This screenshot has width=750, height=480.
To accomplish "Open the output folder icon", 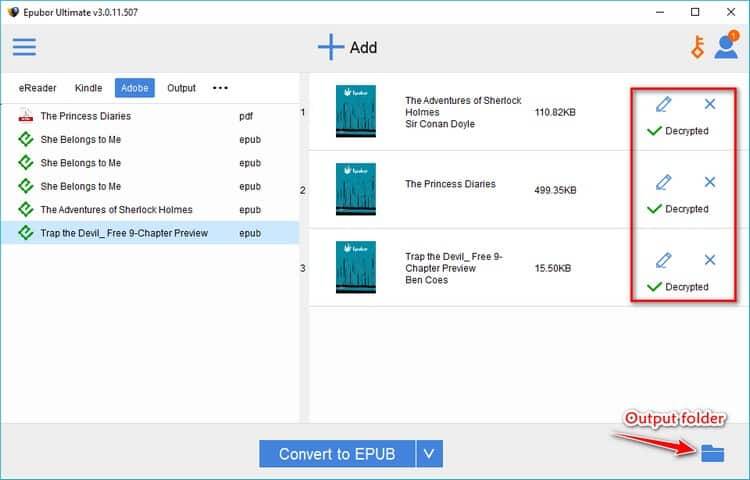I will [713, 453].
